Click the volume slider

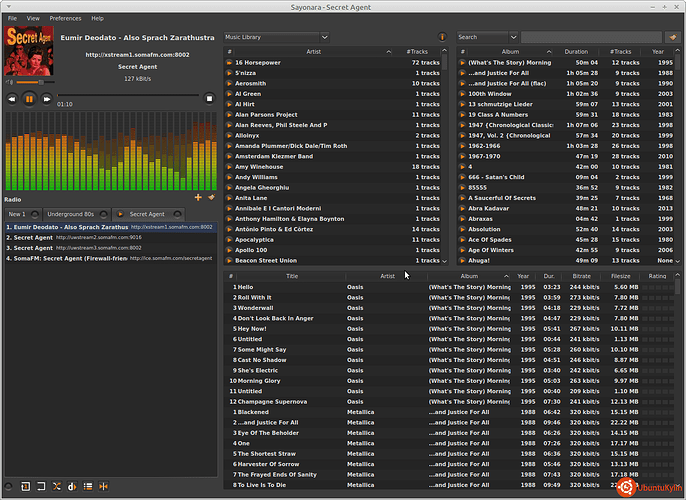35,82
